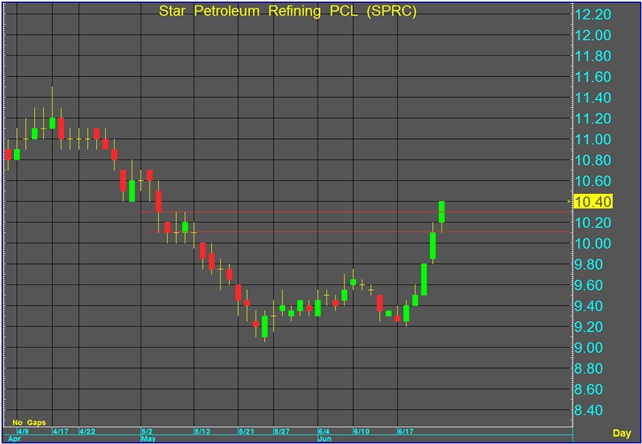The width and height of the screenshot is (642, 444).
Task: Click the 5/13 date label
Action: [x=202, y=432]
